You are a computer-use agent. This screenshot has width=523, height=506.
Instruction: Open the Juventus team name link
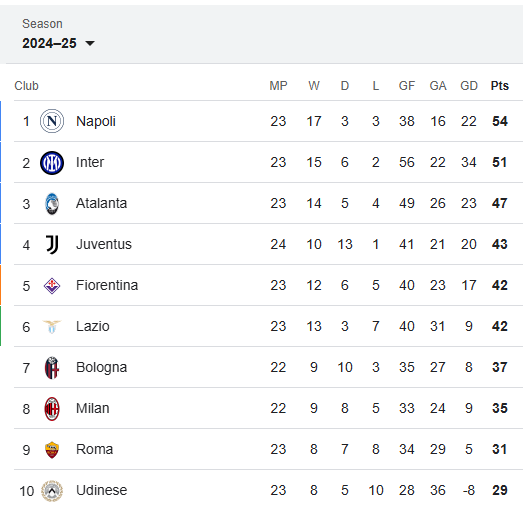pyautogui.click(x=104, y=244)
